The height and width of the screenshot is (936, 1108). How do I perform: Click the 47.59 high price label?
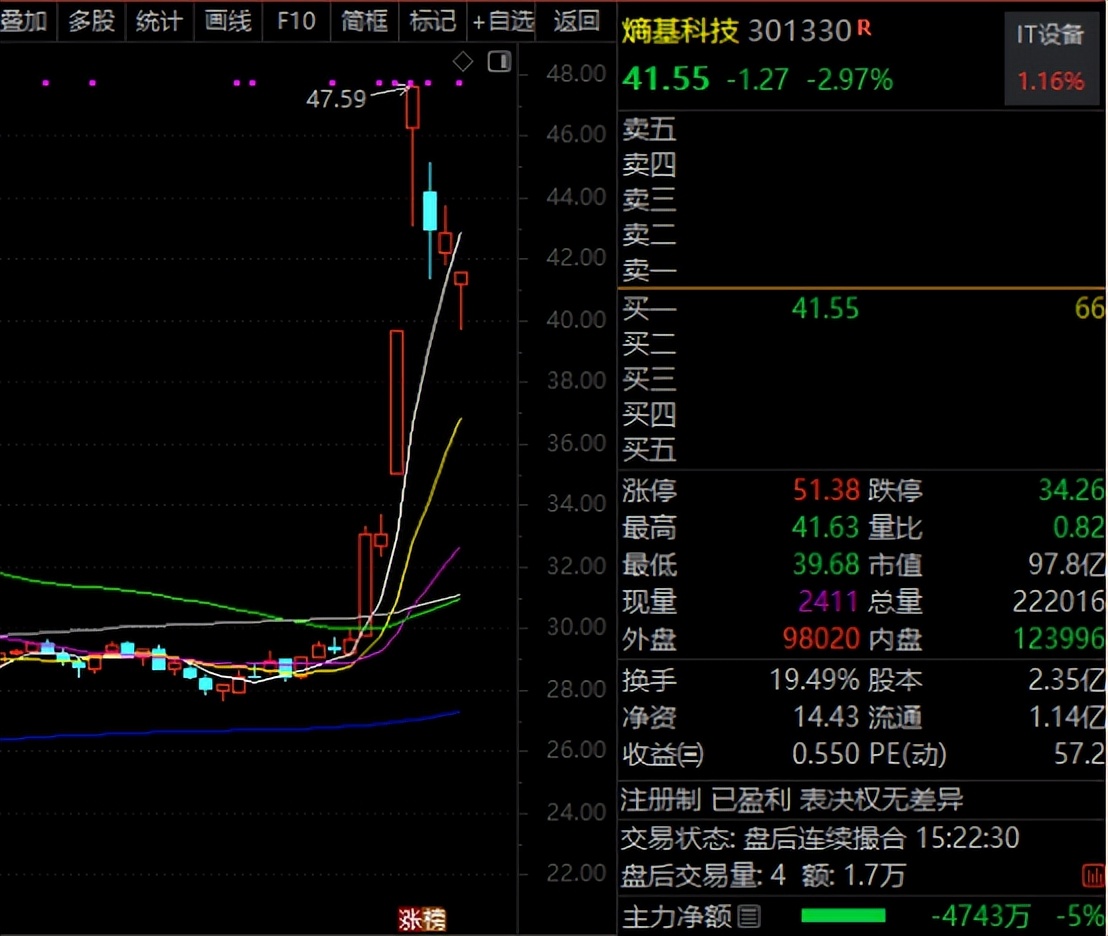pyautogui.click(x=335, y=98)
